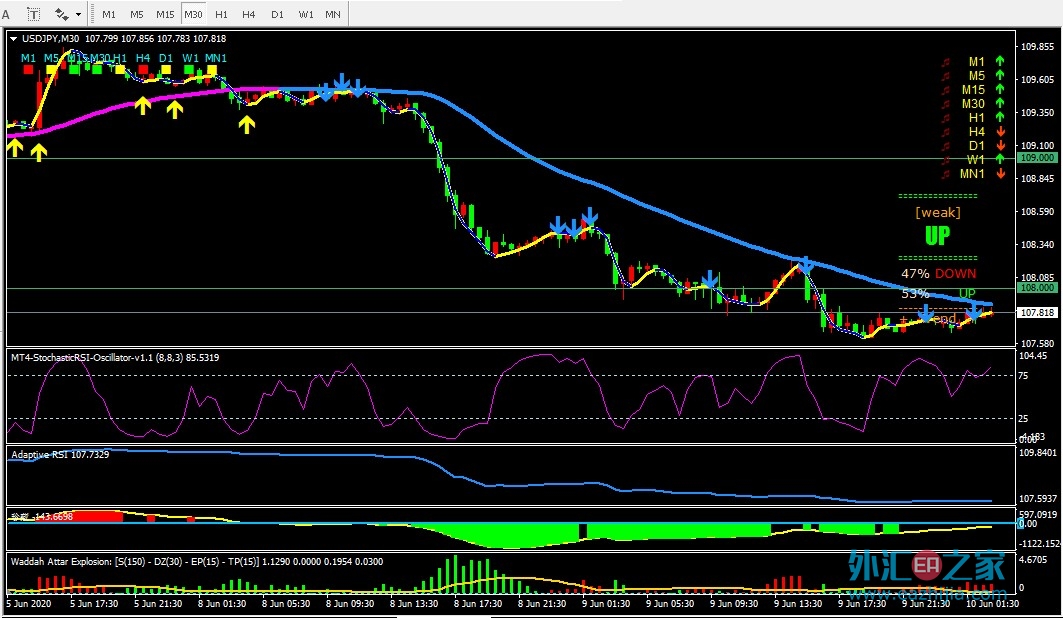Click the USDJPY,M30 chart title text

tap(51, 39)
